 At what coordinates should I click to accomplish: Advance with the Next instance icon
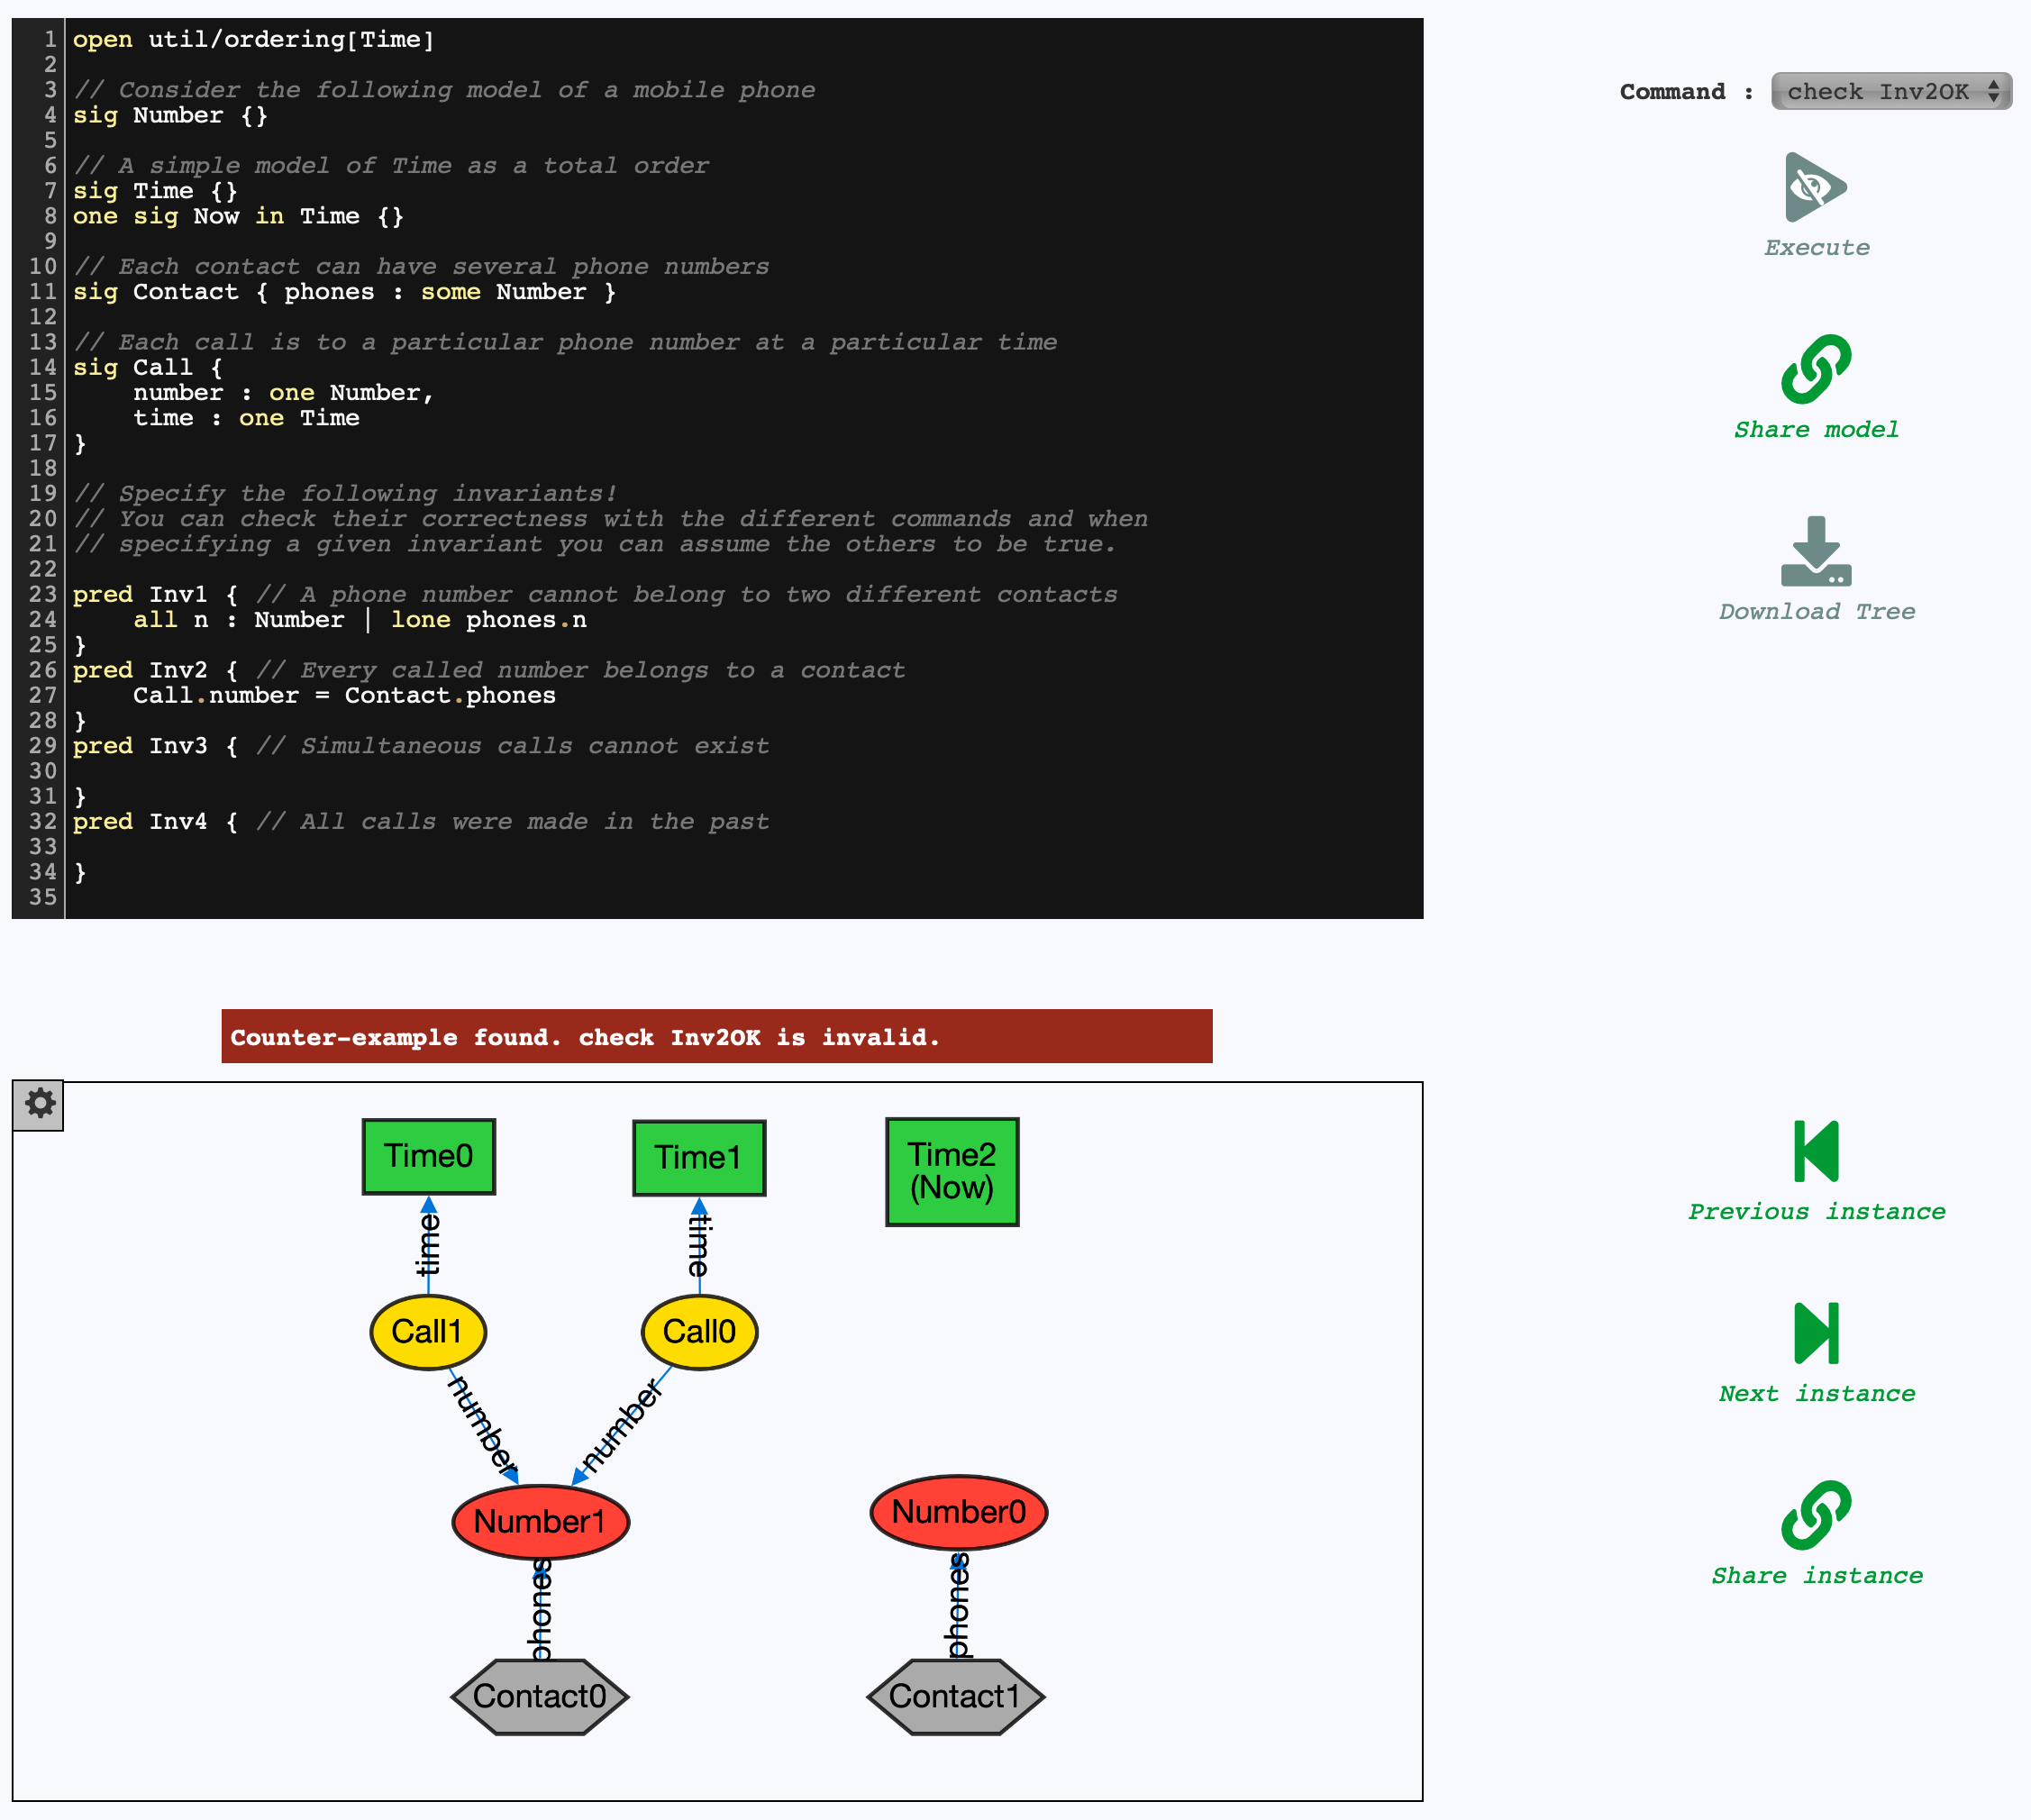tap(1815, 1333)
